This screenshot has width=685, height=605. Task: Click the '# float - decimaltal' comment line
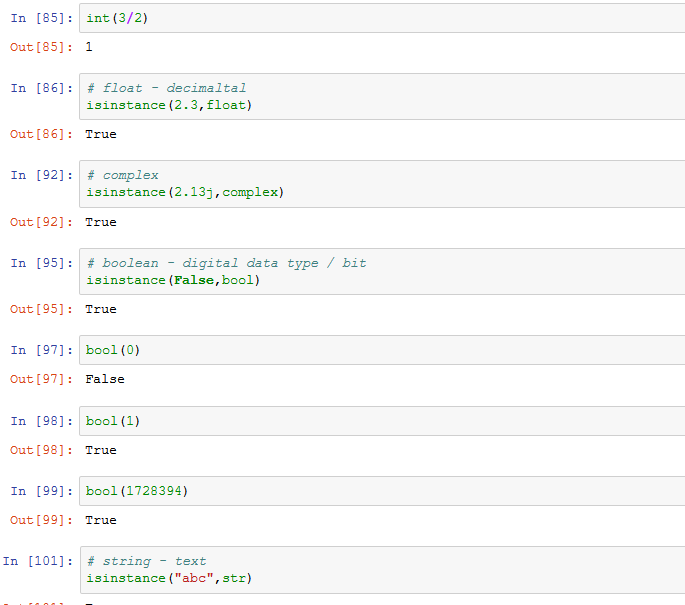coord(166,88)
